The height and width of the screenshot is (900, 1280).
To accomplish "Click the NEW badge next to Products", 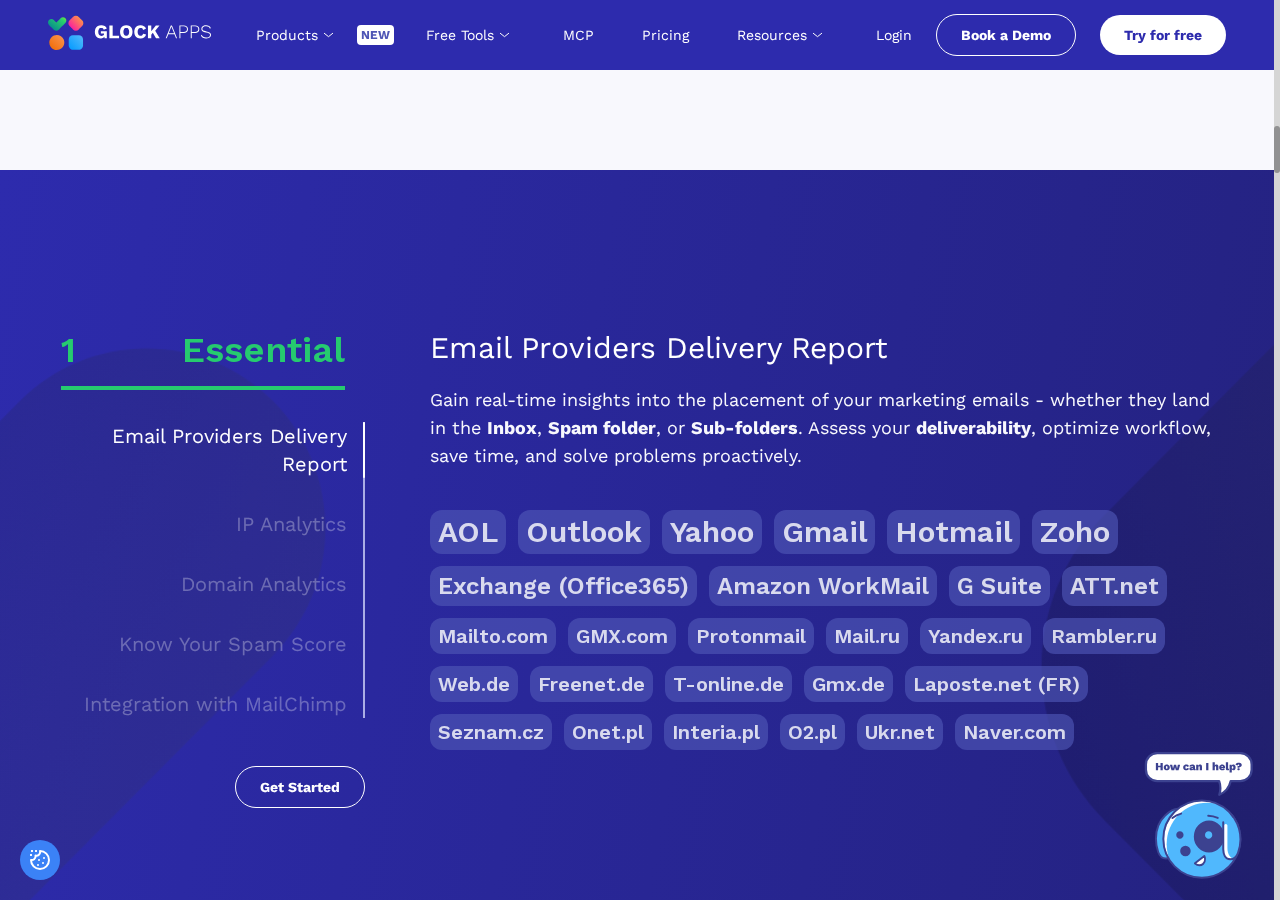I will [375, 35].
